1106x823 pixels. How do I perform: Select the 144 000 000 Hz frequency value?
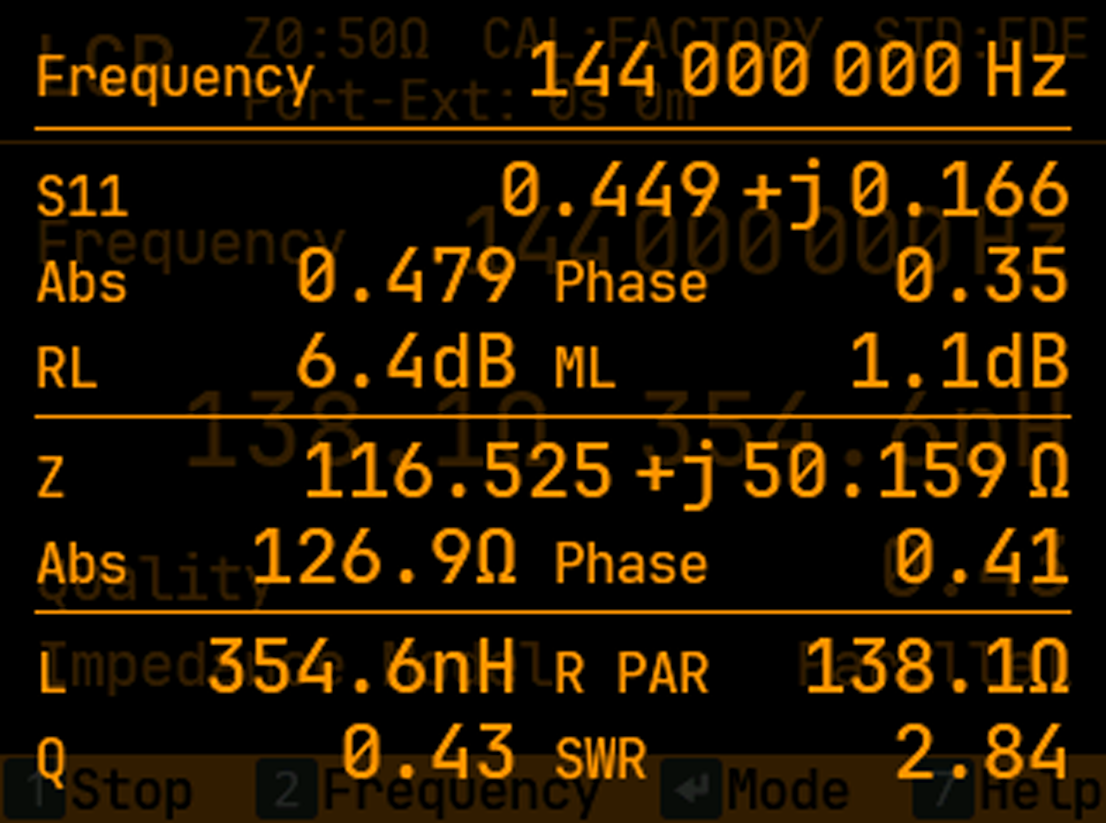coord(796,72)
